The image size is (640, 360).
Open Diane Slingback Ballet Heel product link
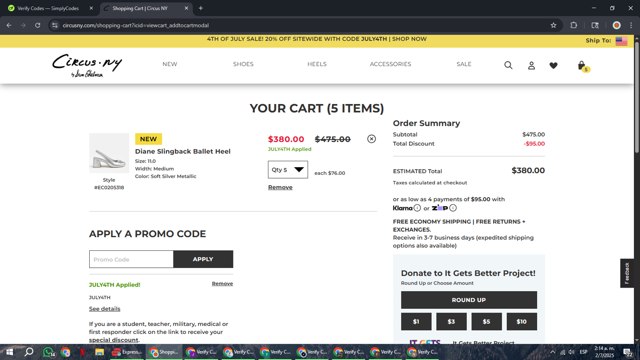click(182, 151)
